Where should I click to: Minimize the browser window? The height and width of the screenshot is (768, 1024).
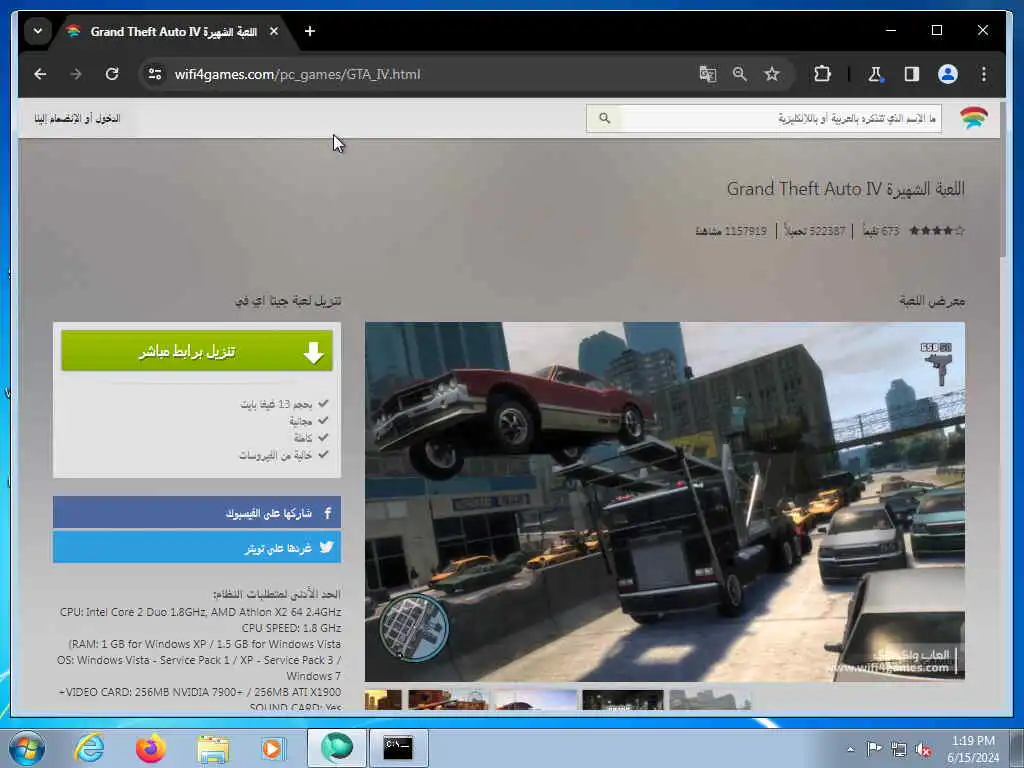(891, 30)
